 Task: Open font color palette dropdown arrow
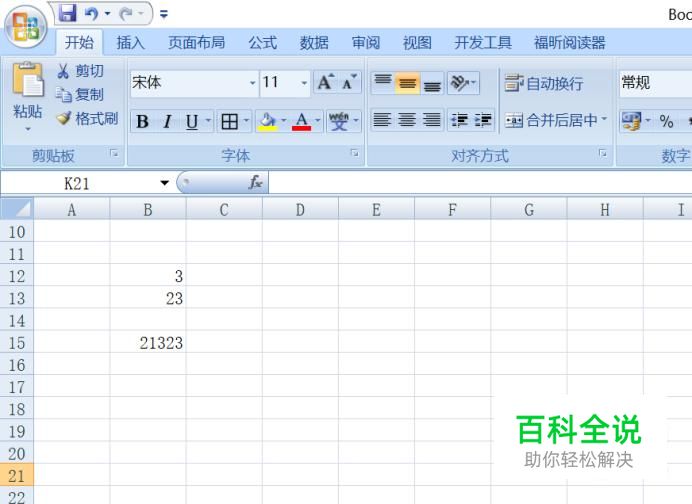point(318,120)
